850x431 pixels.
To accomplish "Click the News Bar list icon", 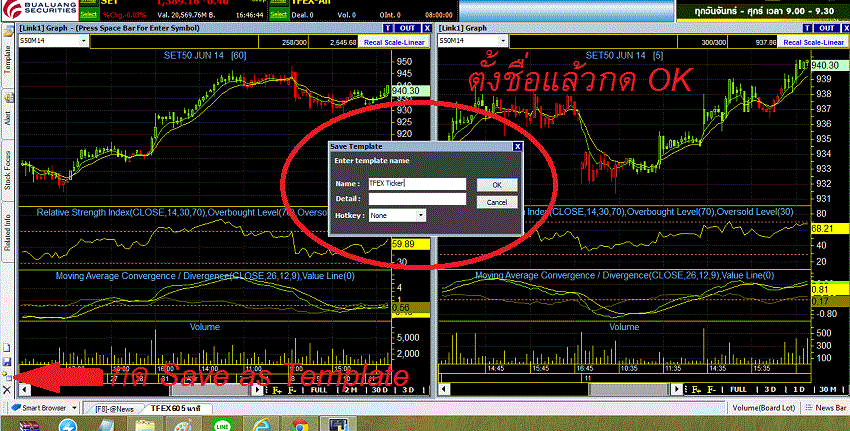I will pos(809,408).
